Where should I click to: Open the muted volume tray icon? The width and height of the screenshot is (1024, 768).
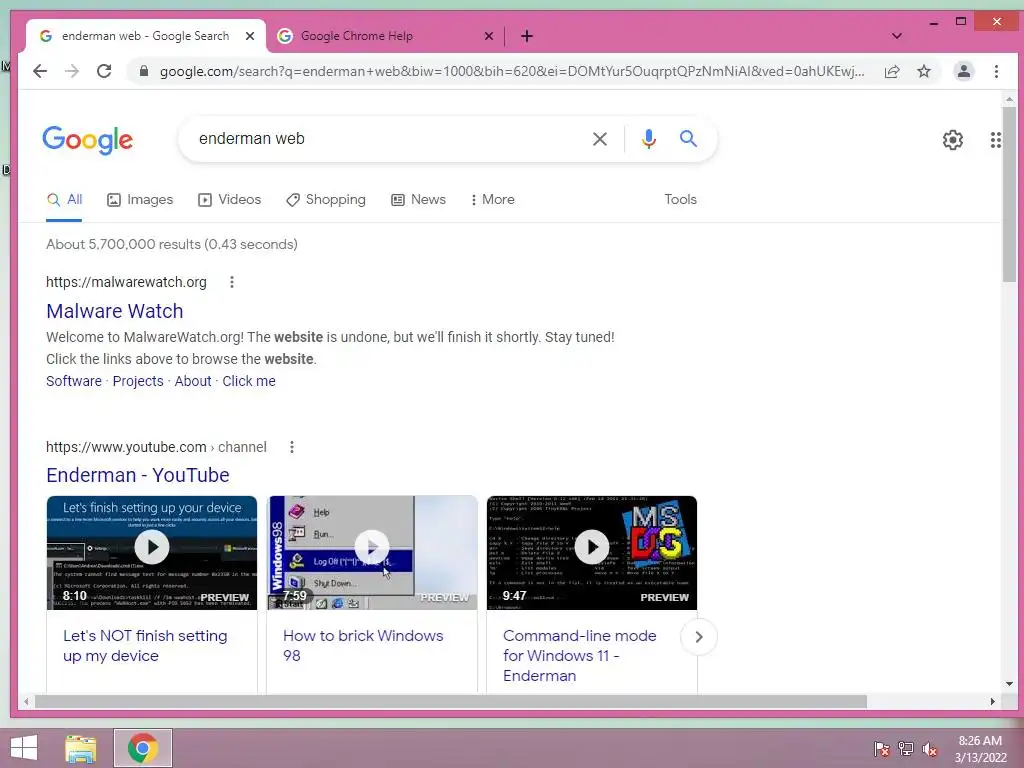930,749
